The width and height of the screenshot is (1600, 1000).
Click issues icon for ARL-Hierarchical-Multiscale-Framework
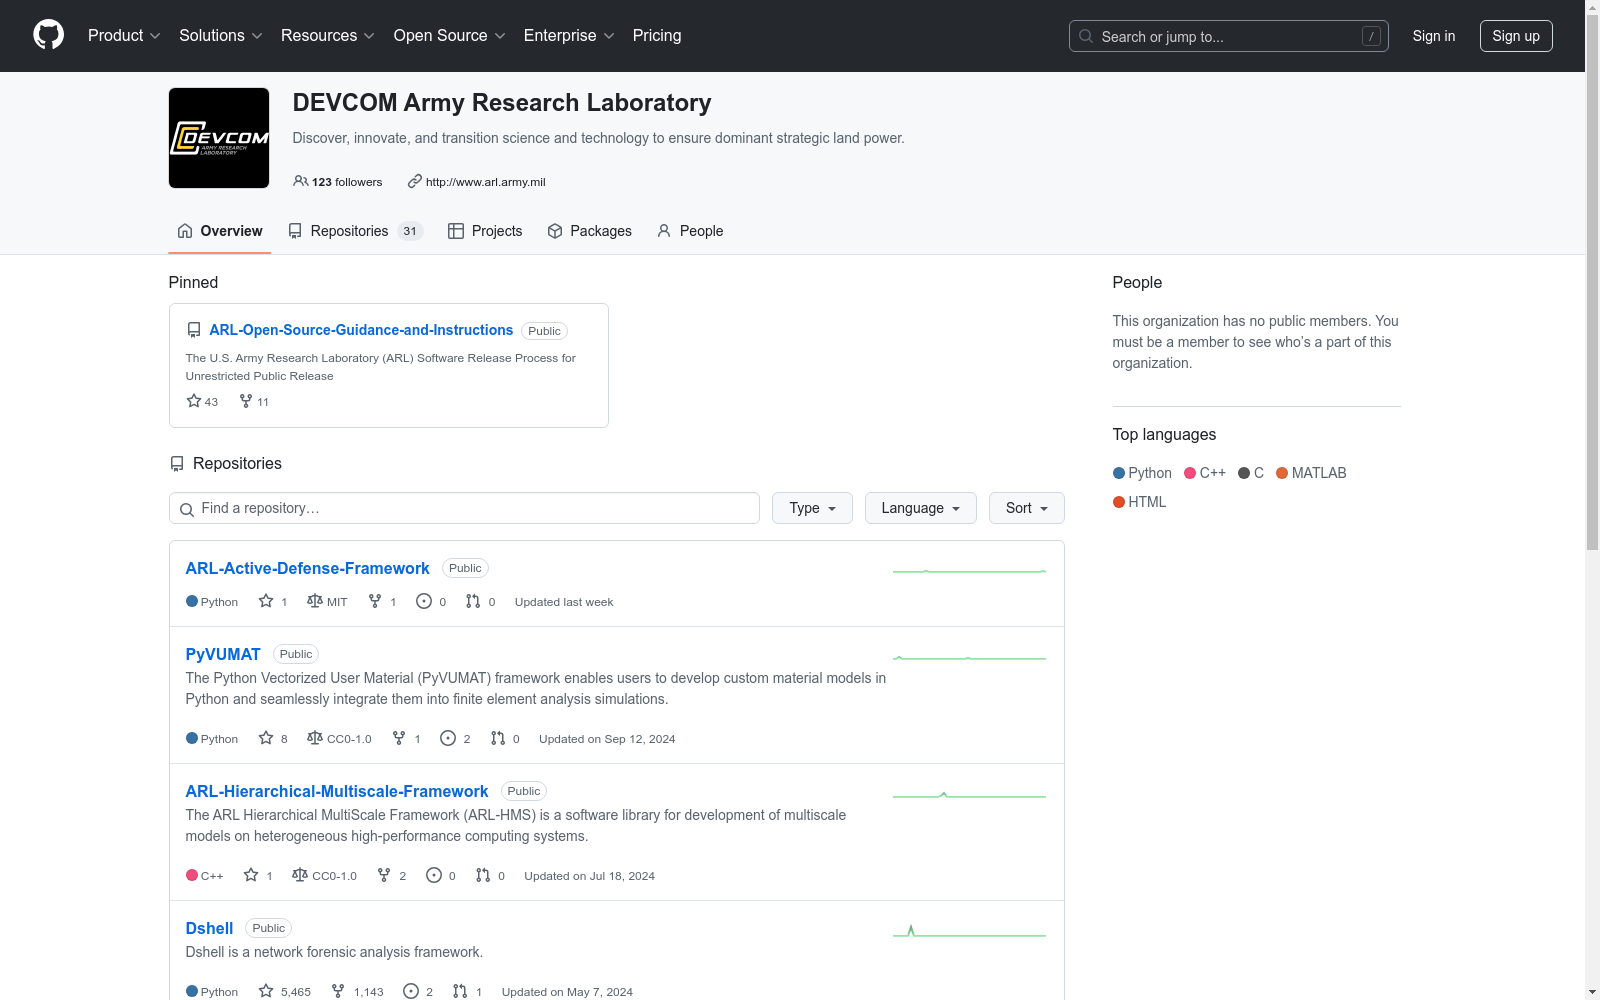click(x=434, y=875)
